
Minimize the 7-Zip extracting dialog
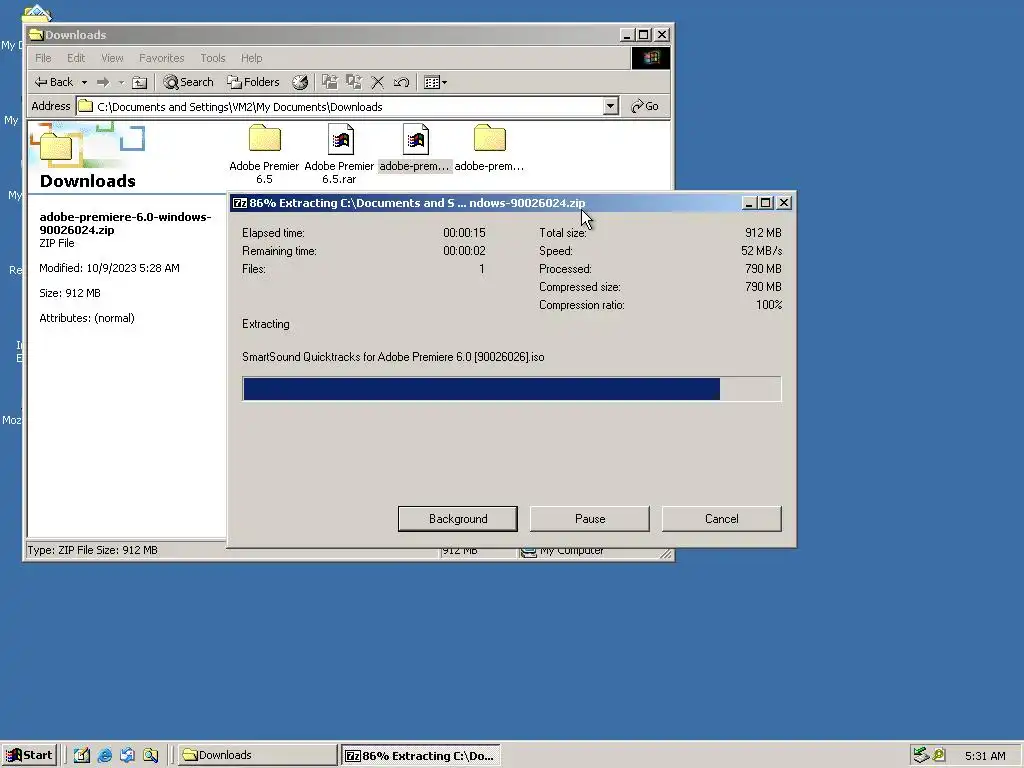[x=749, y=203]
